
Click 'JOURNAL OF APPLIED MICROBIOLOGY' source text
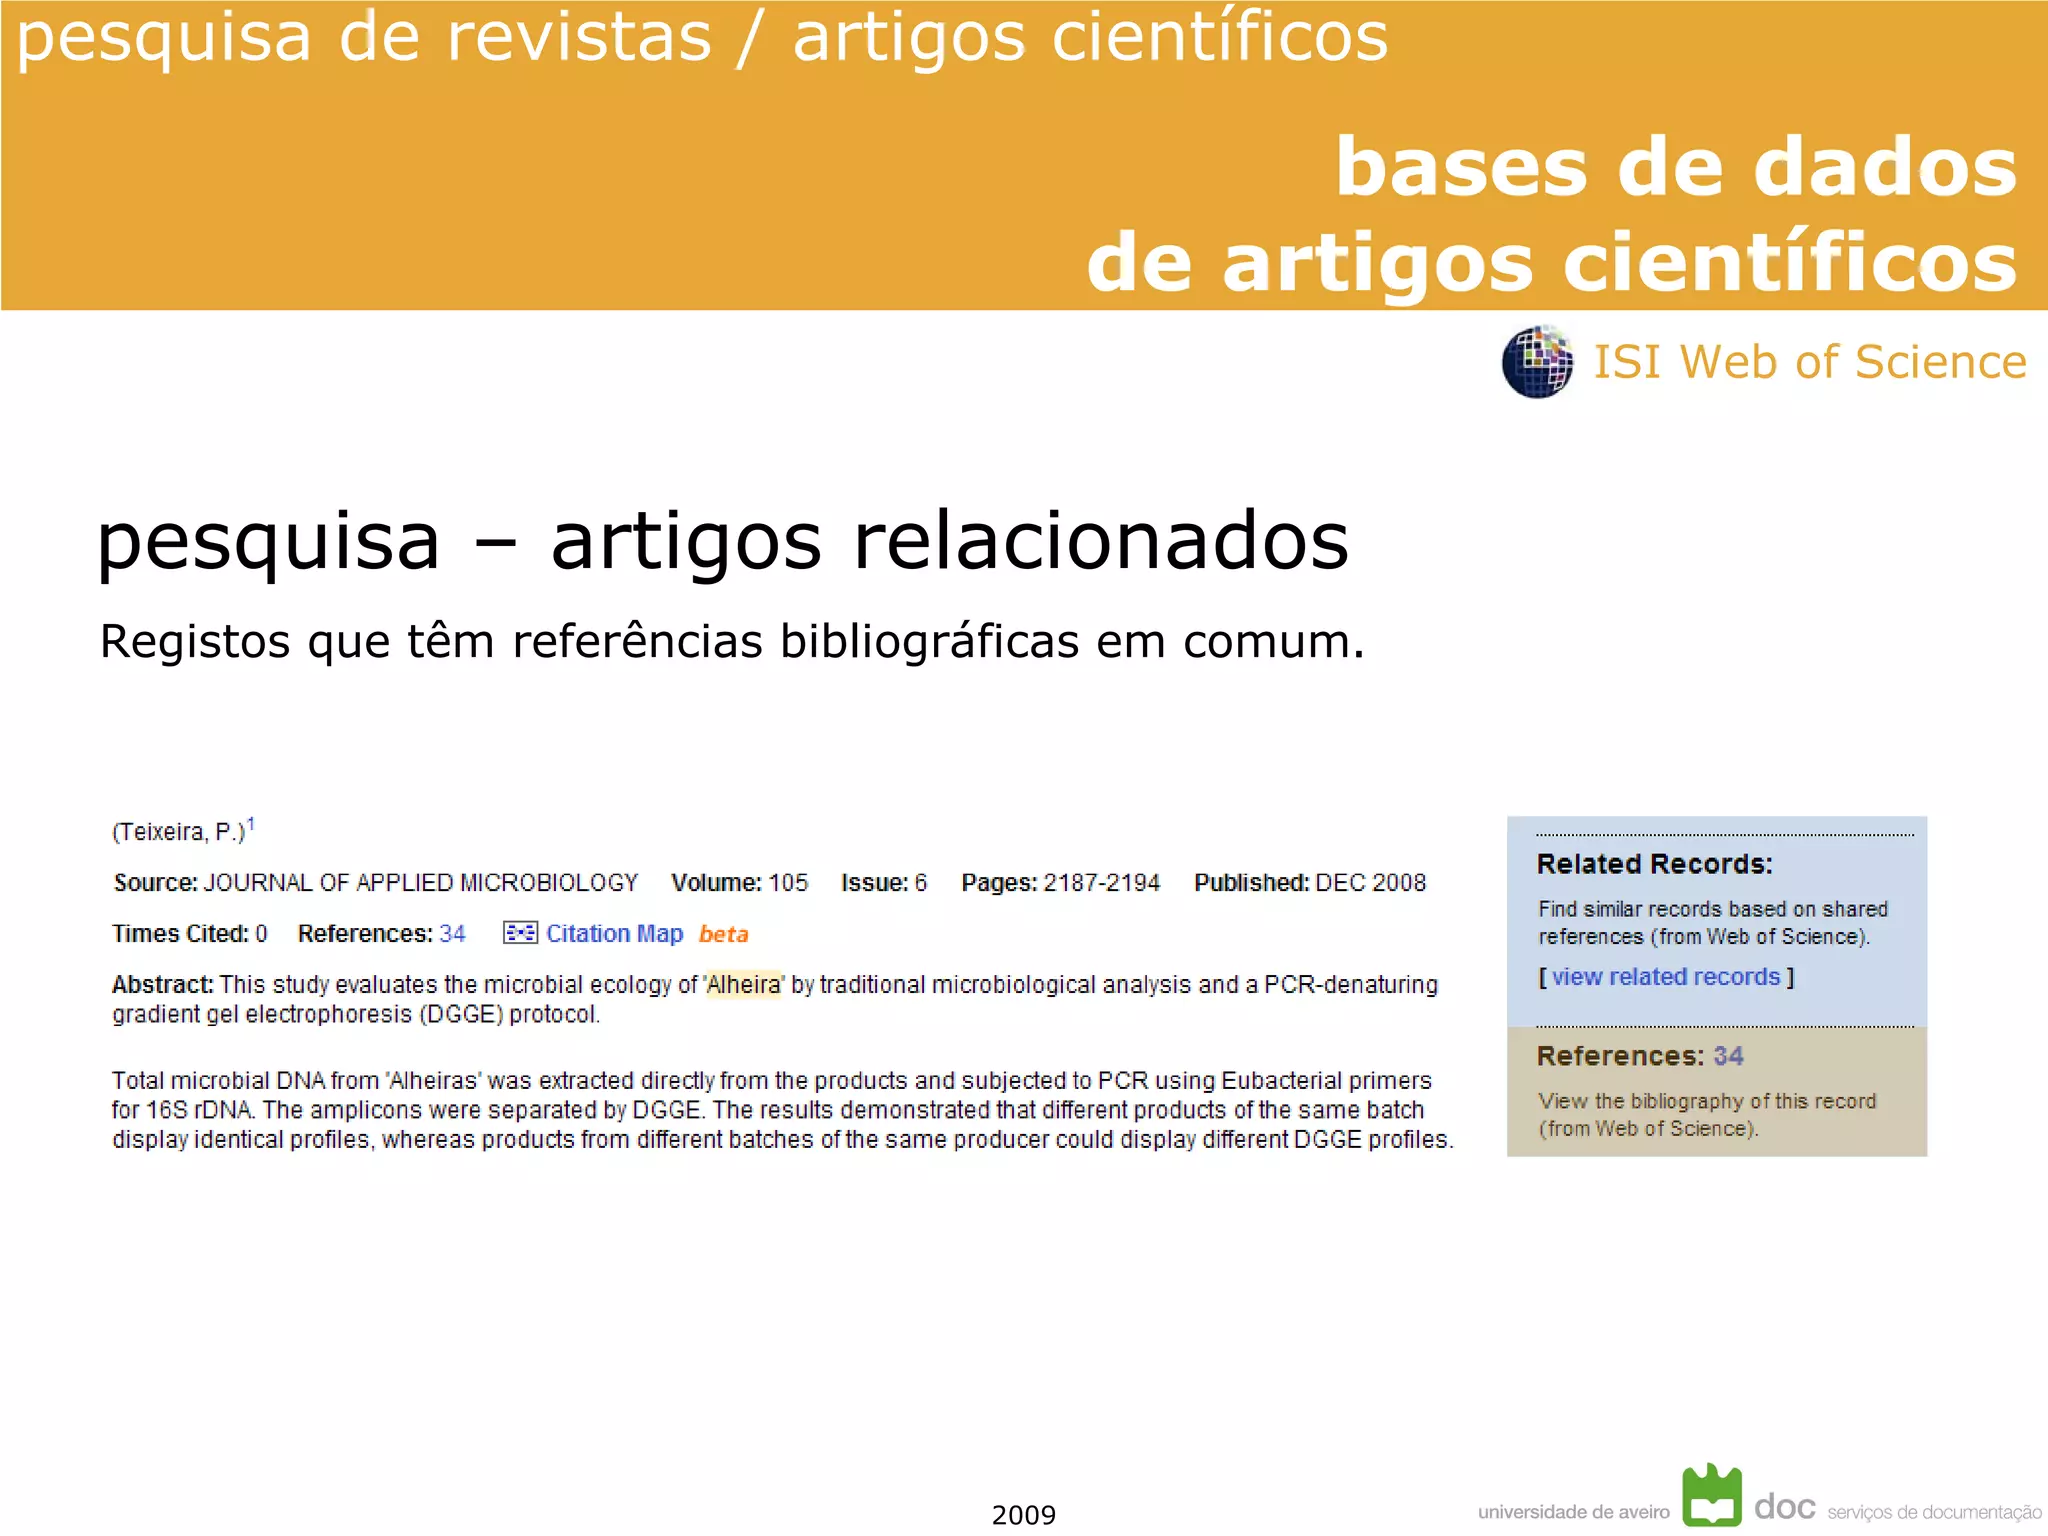tap(421, 883)
